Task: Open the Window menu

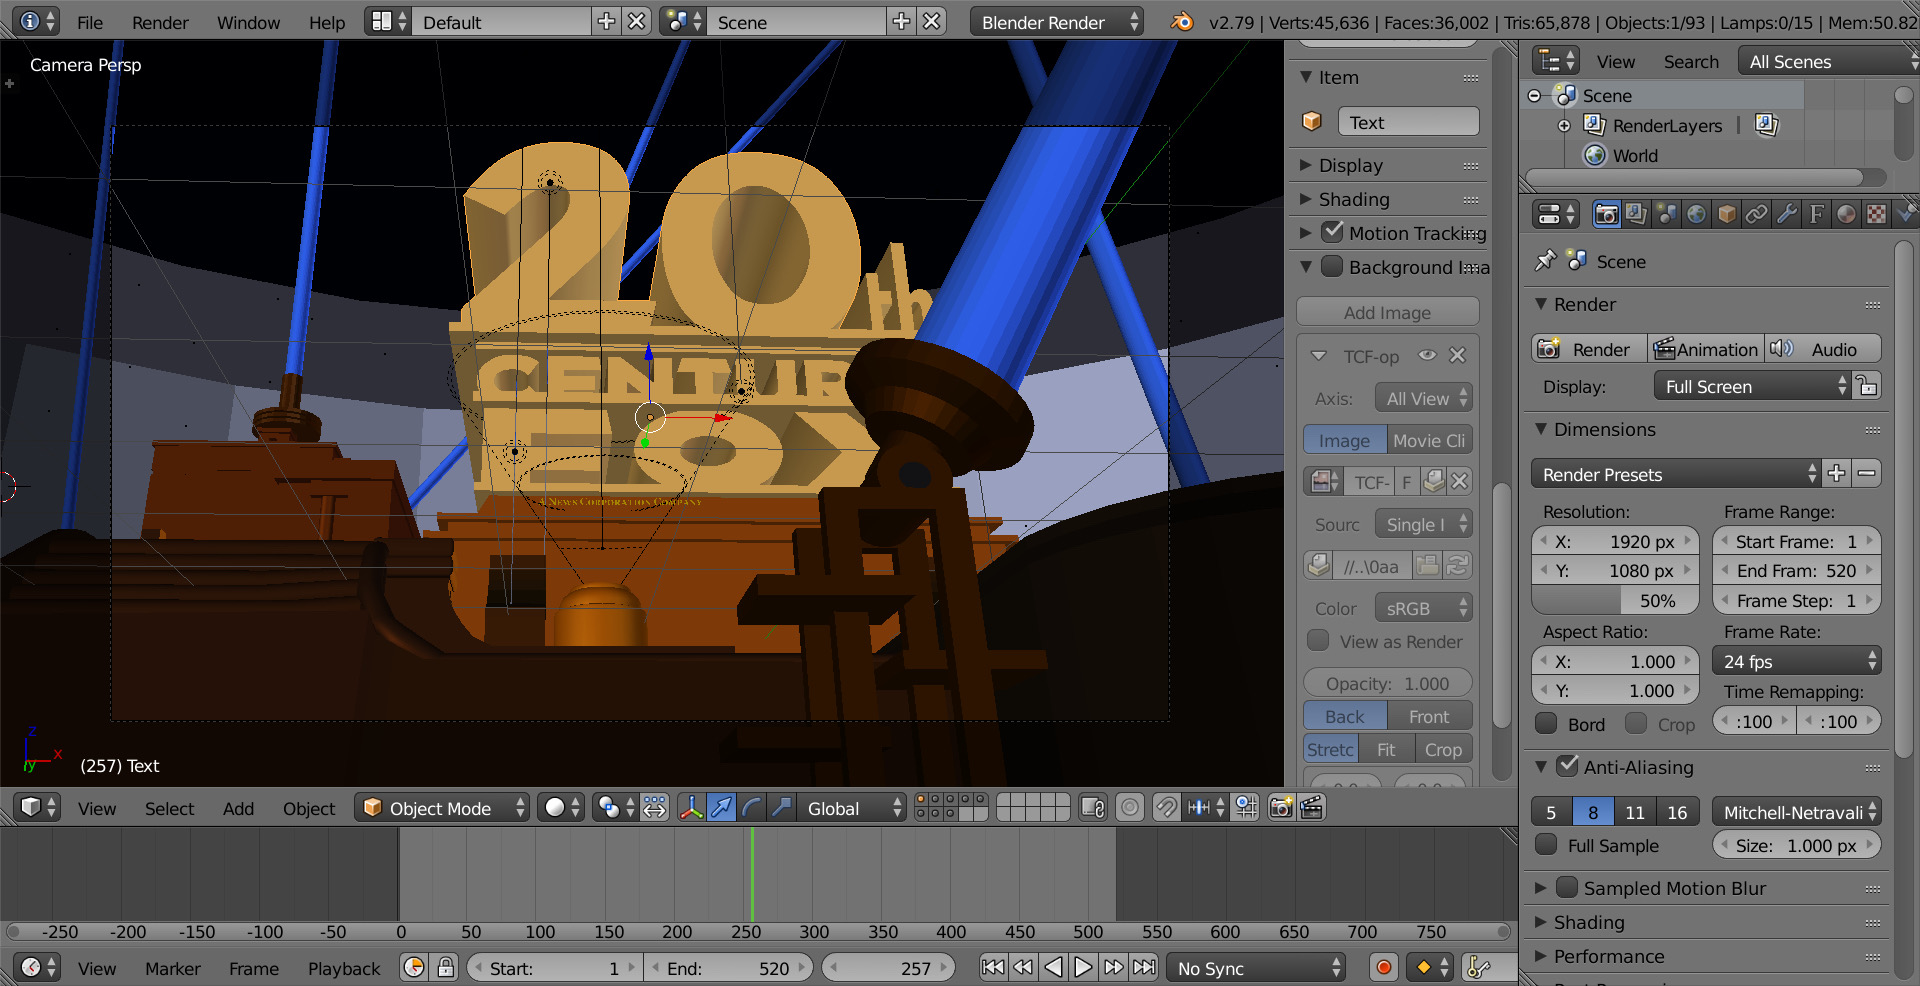Action: [x=248, y=22]
